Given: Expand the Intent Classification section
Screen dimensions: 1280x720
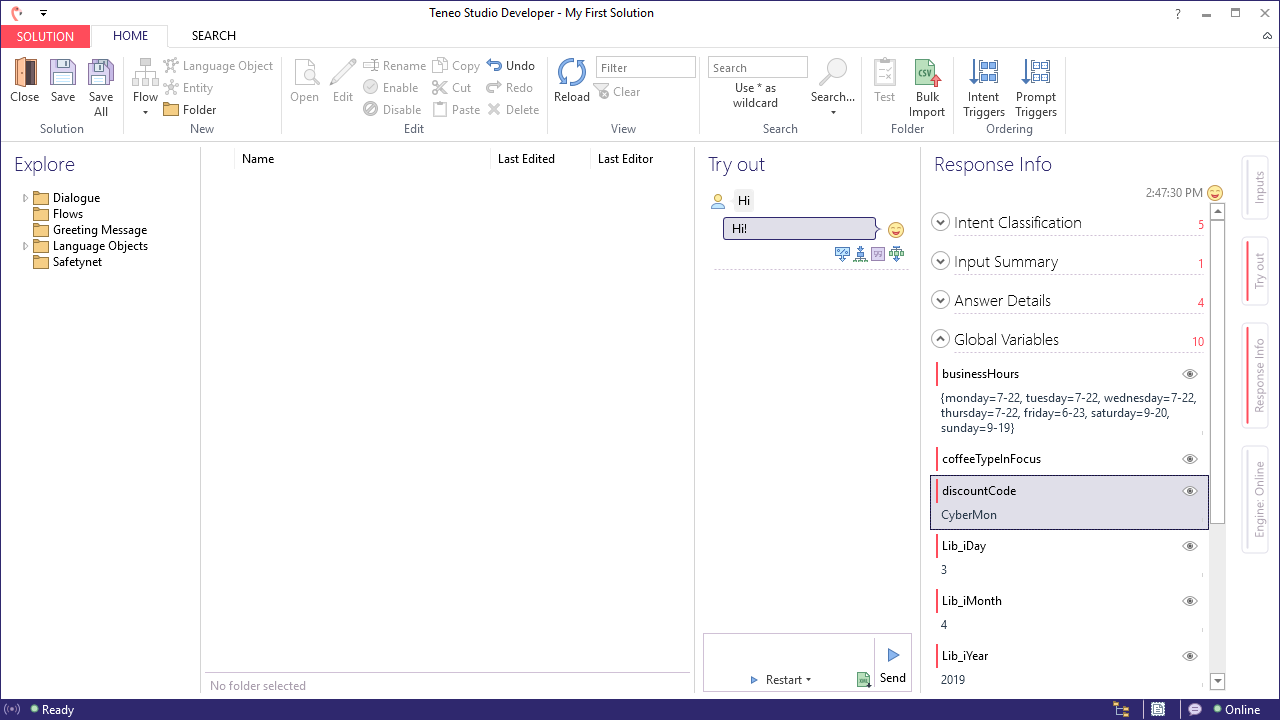Looking at the screenshot, I should pos(940,222).
